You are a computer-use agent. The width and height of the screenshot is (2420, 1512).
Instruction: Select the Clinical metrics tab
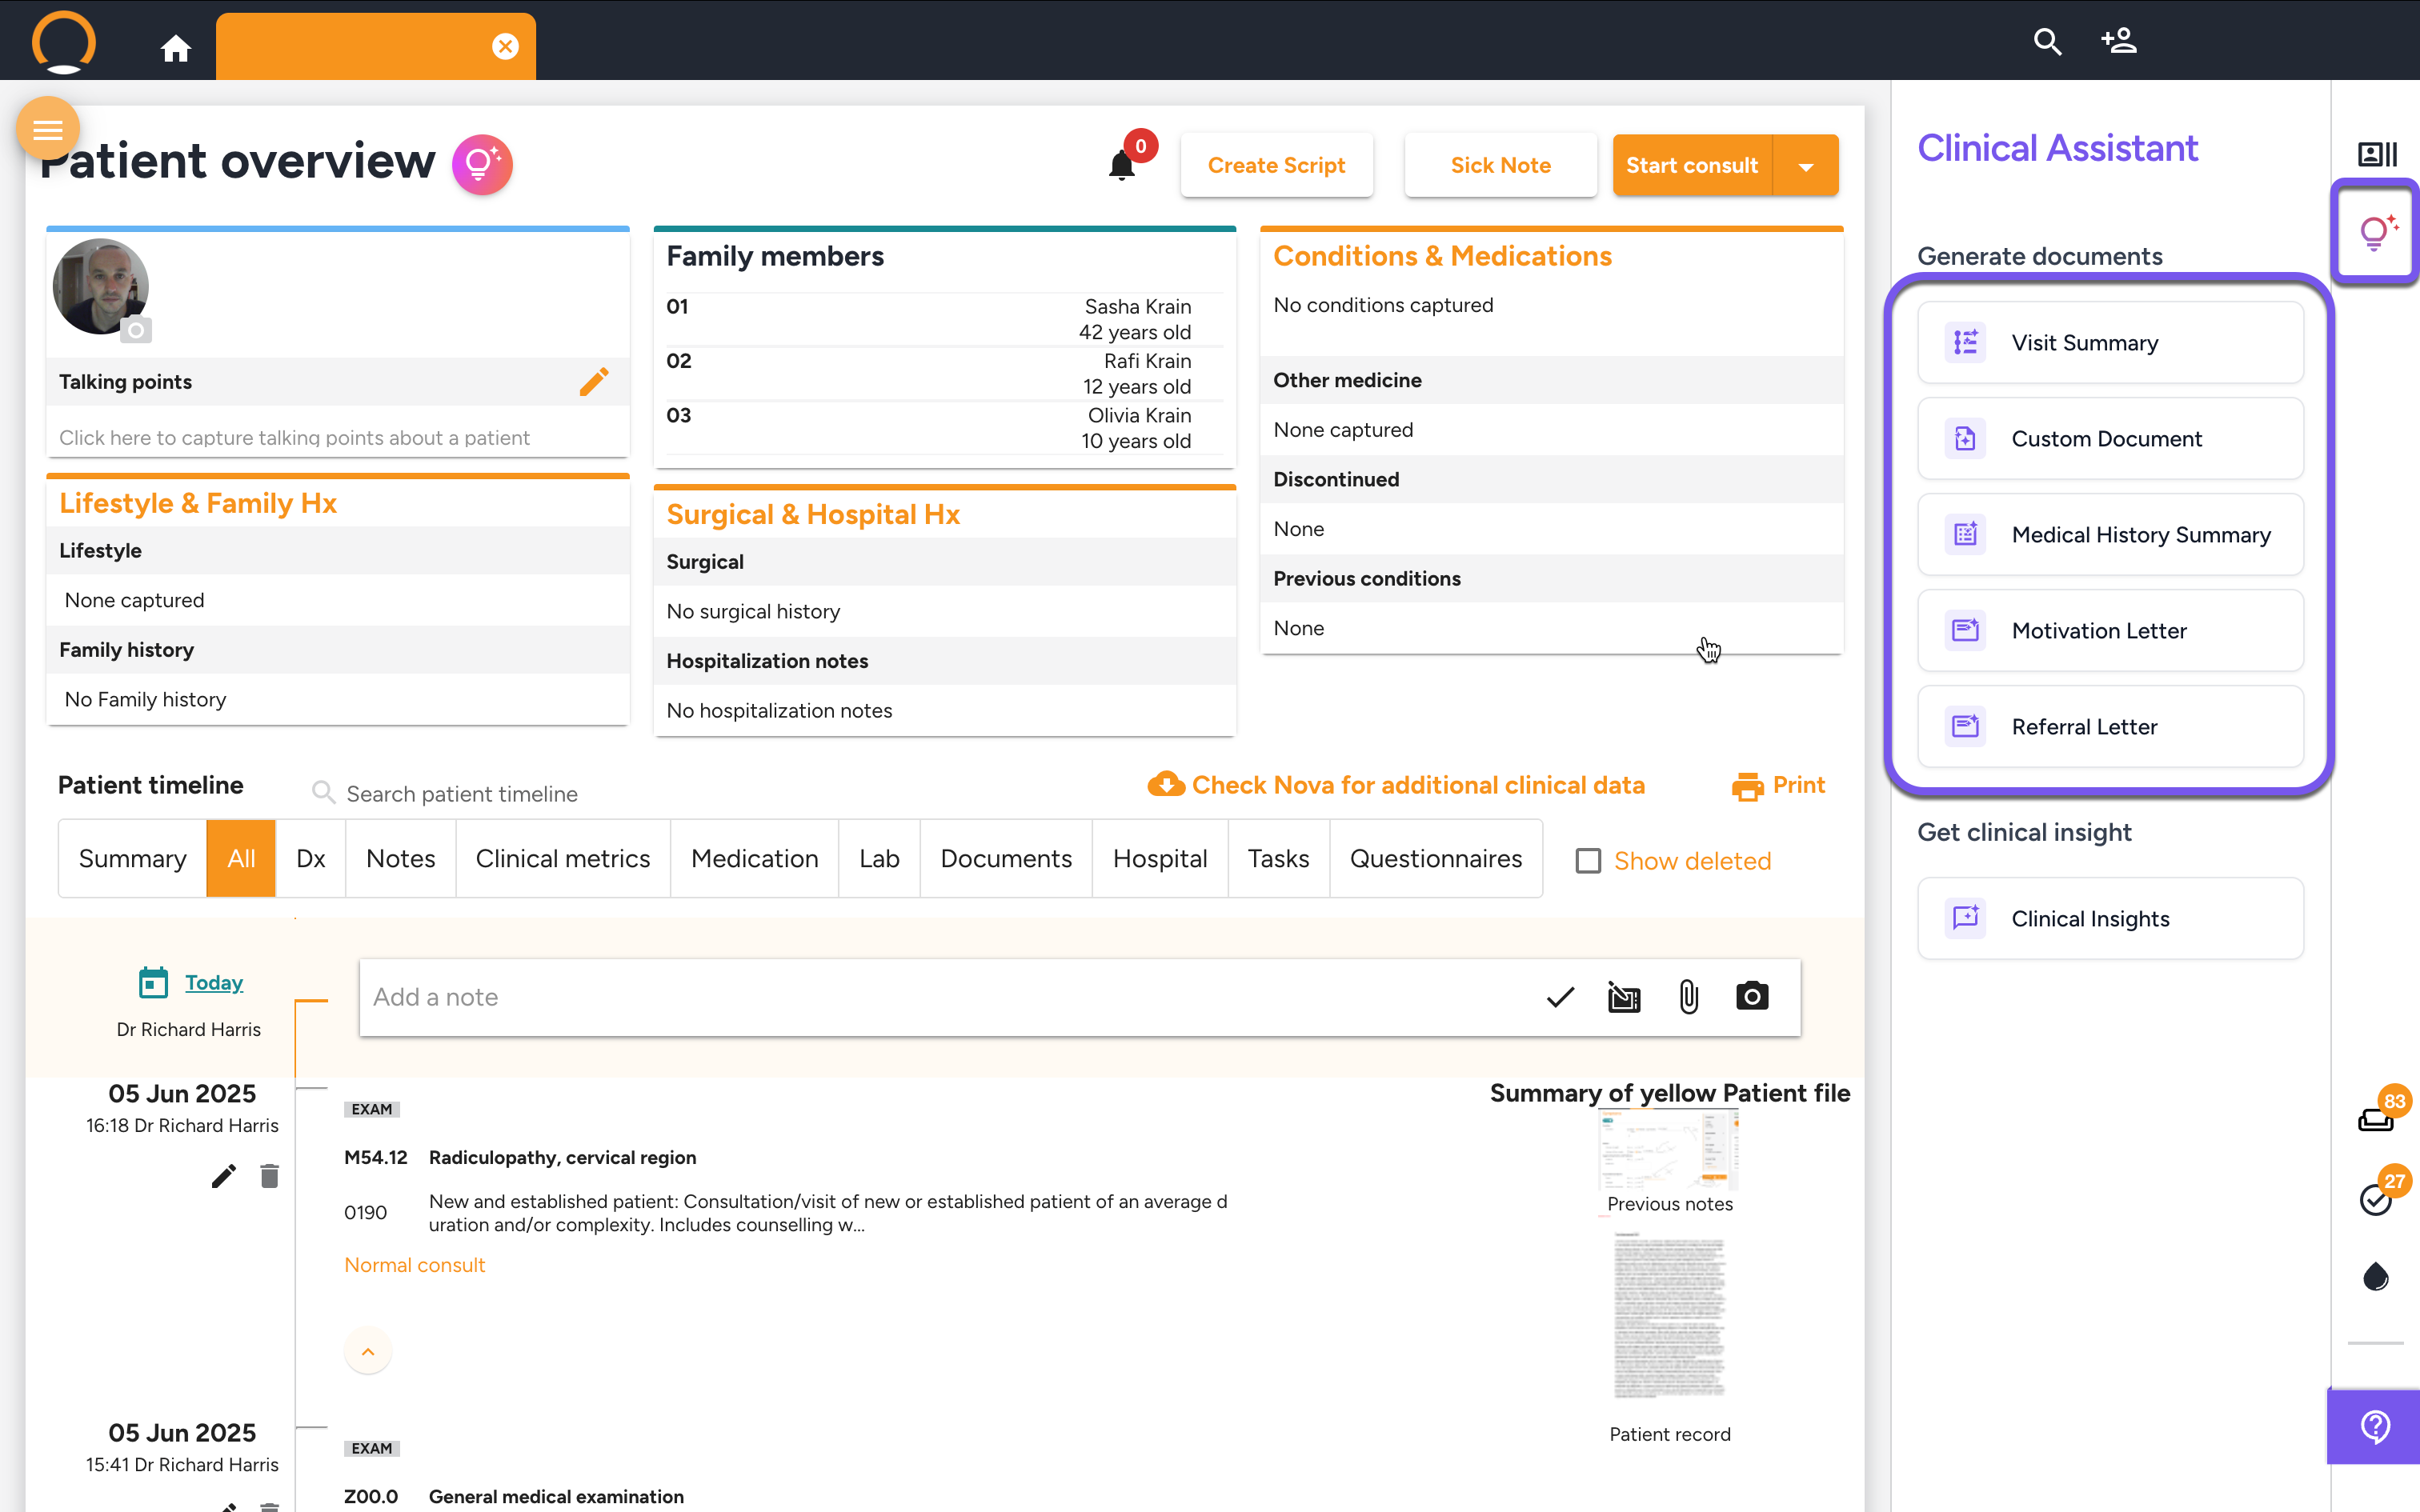pos(562,859)
